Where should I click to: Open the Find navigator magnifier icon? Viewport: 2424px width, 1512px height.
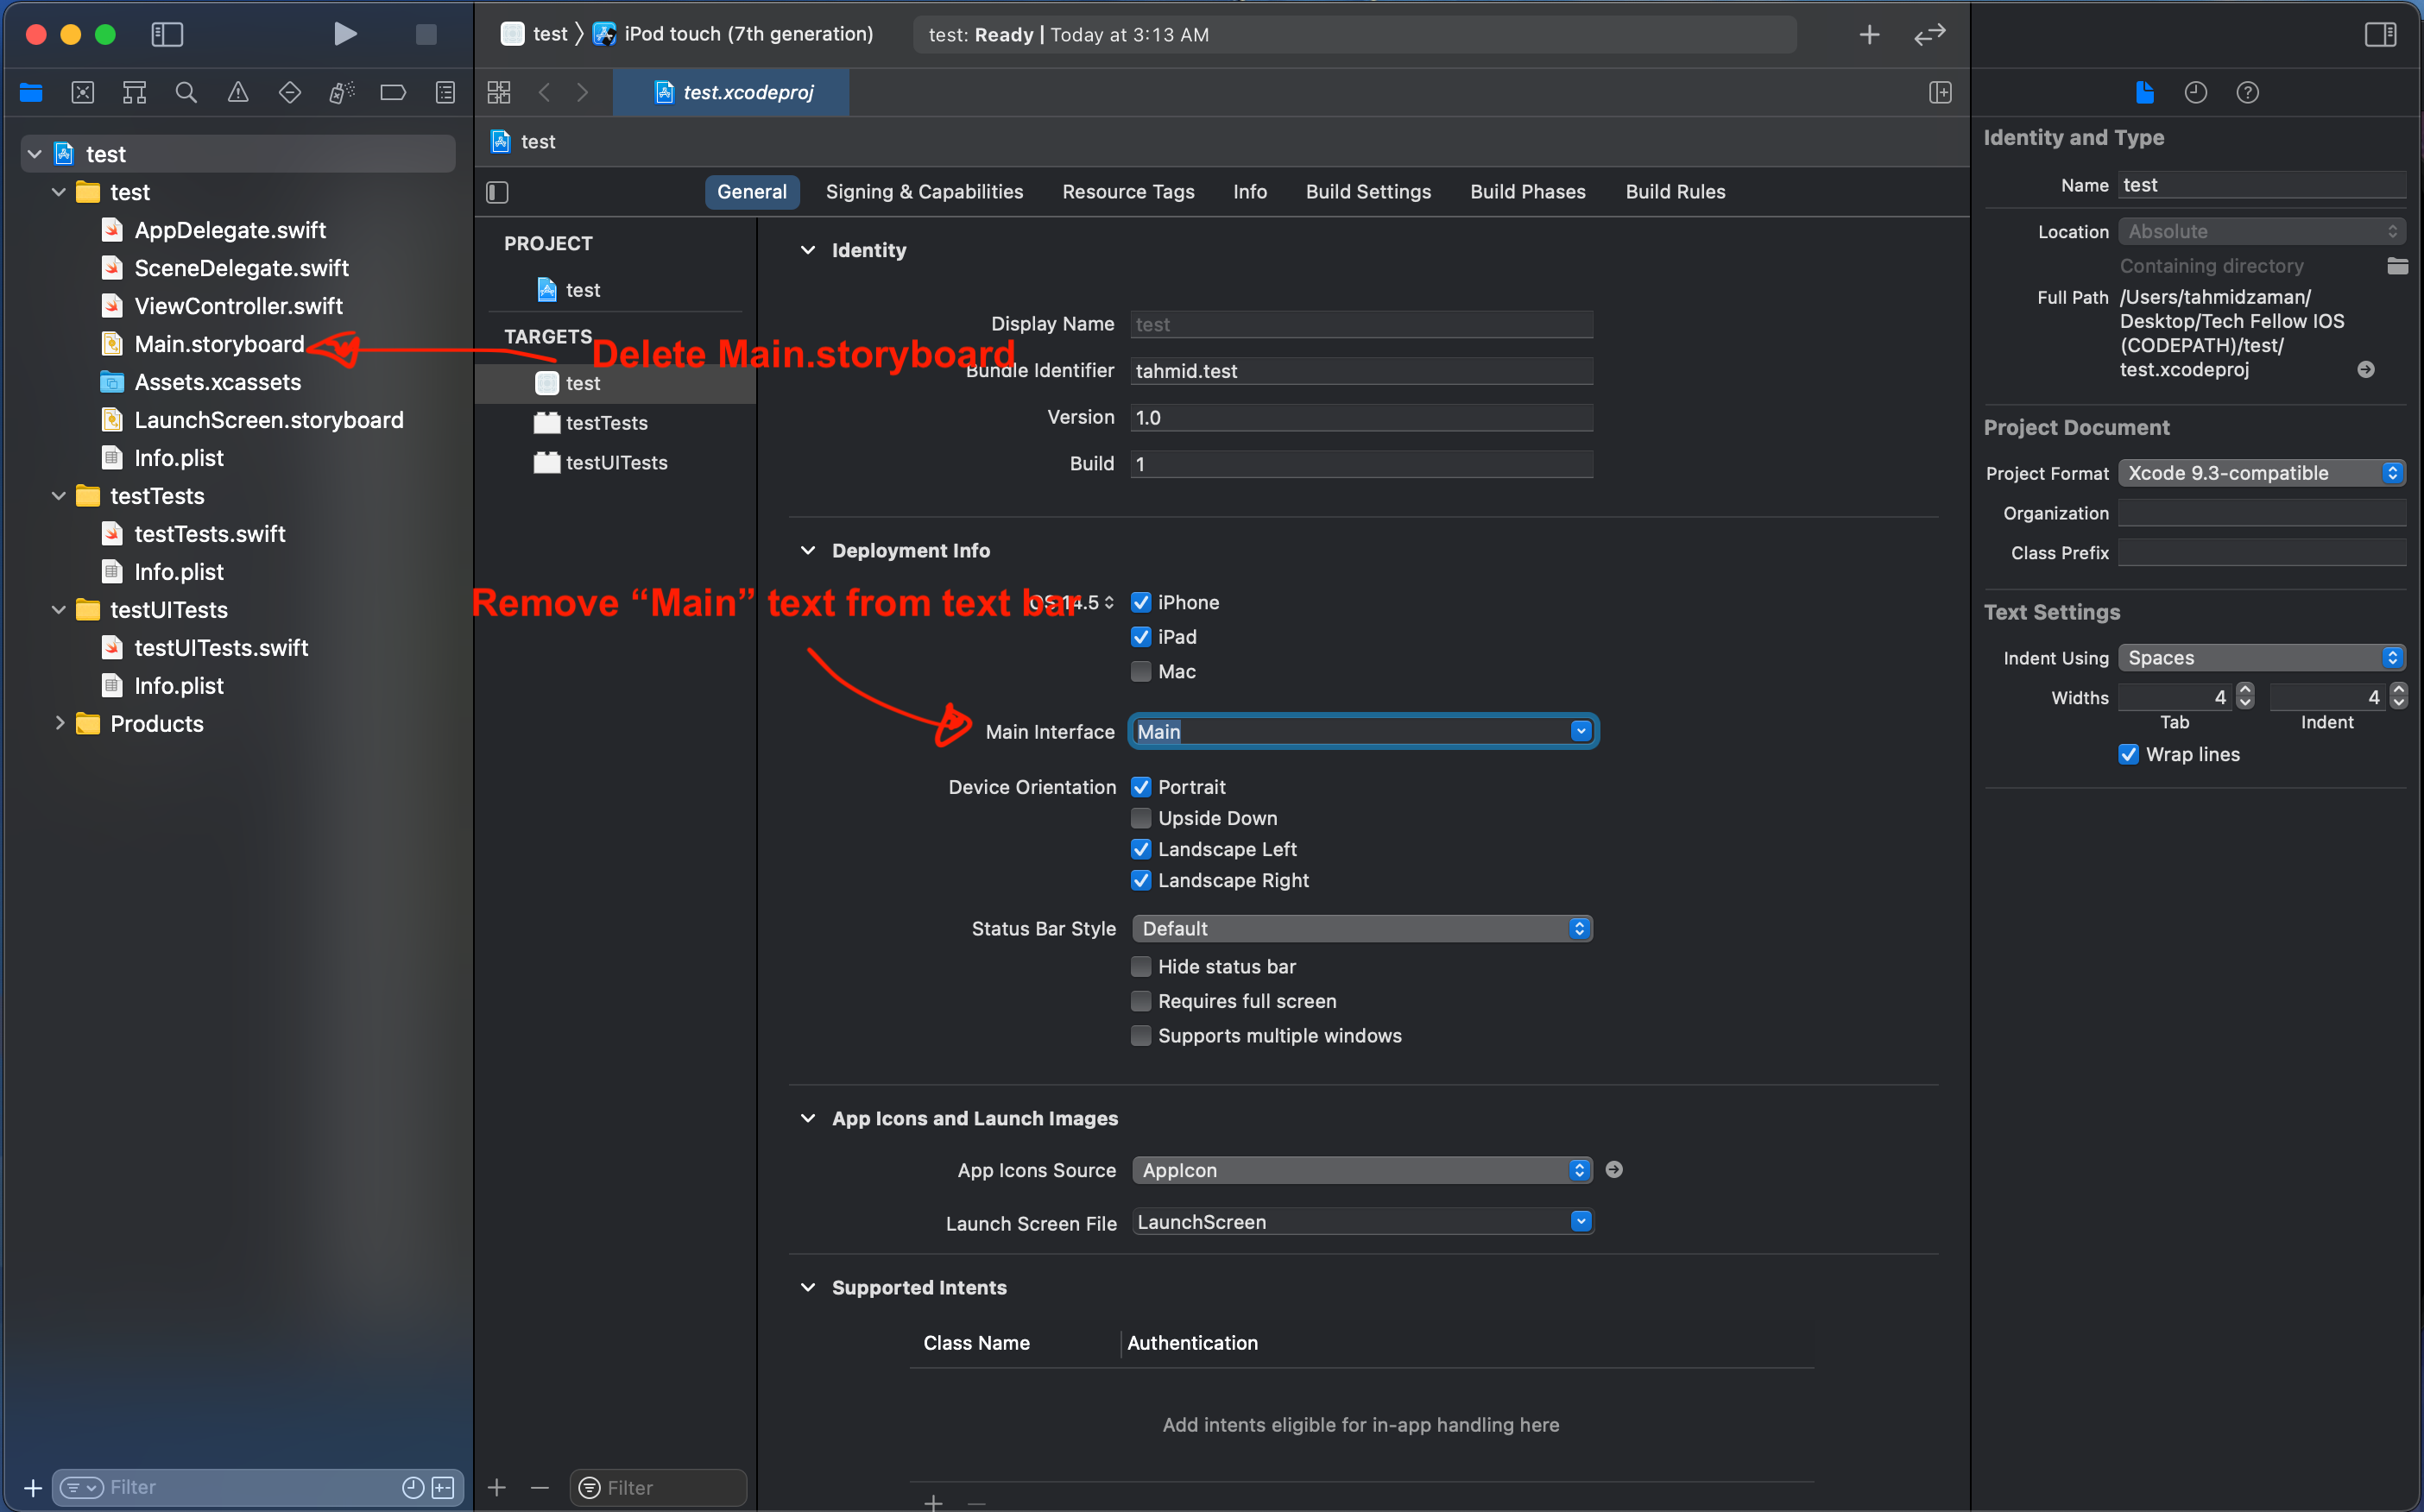186,93
